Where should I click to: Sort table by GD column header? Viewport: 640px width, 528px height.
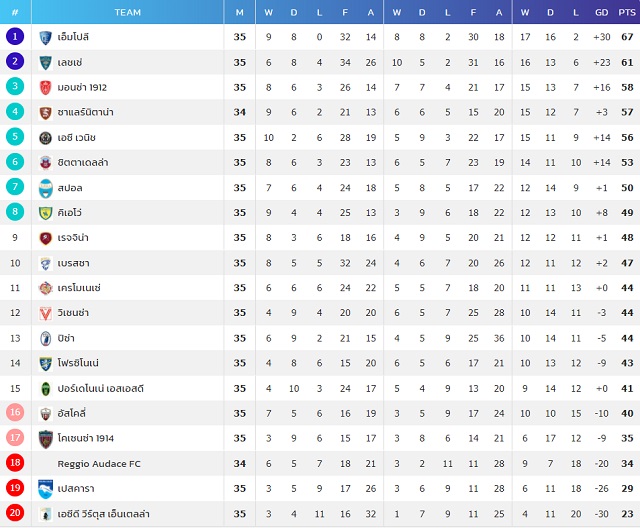click(601, 13)
